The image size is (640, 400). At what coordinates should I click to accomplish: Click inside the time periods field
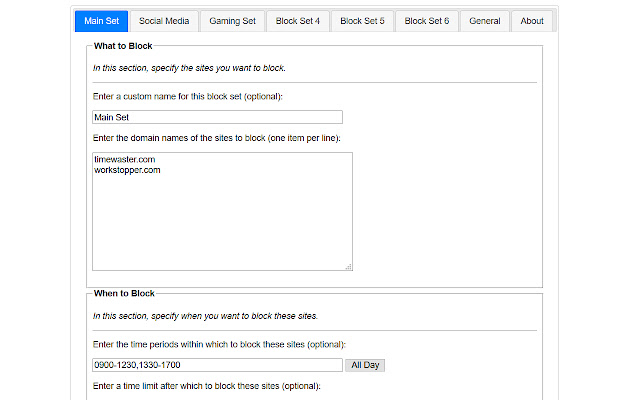tap(217, 365)
